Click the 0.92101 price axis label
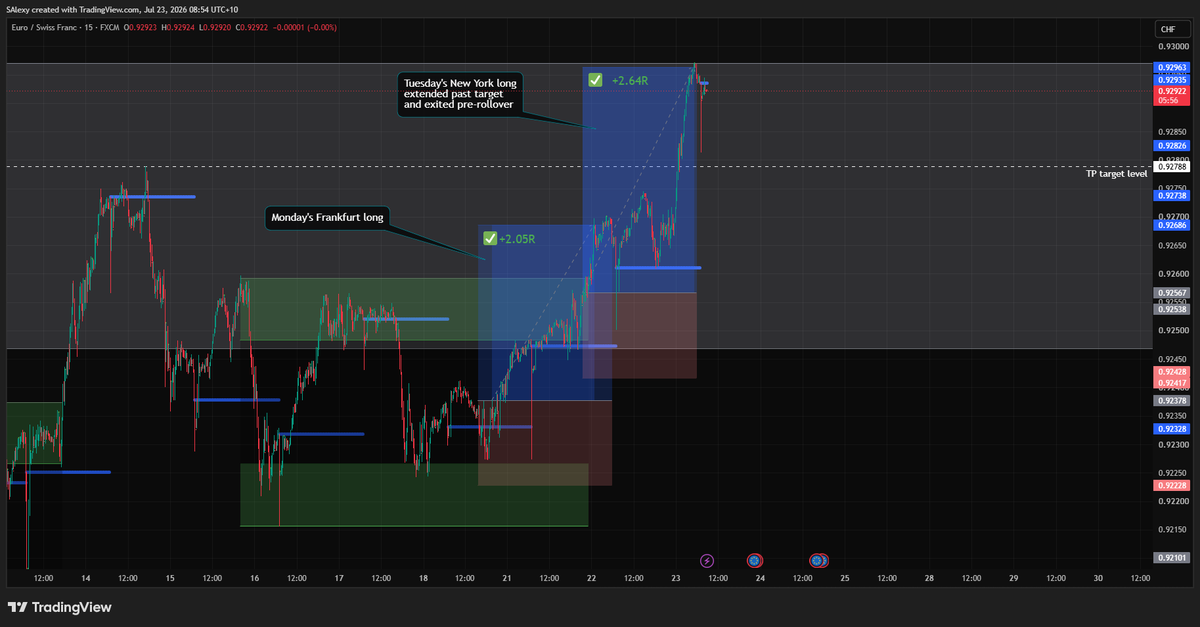 (x=1172, y=557)
